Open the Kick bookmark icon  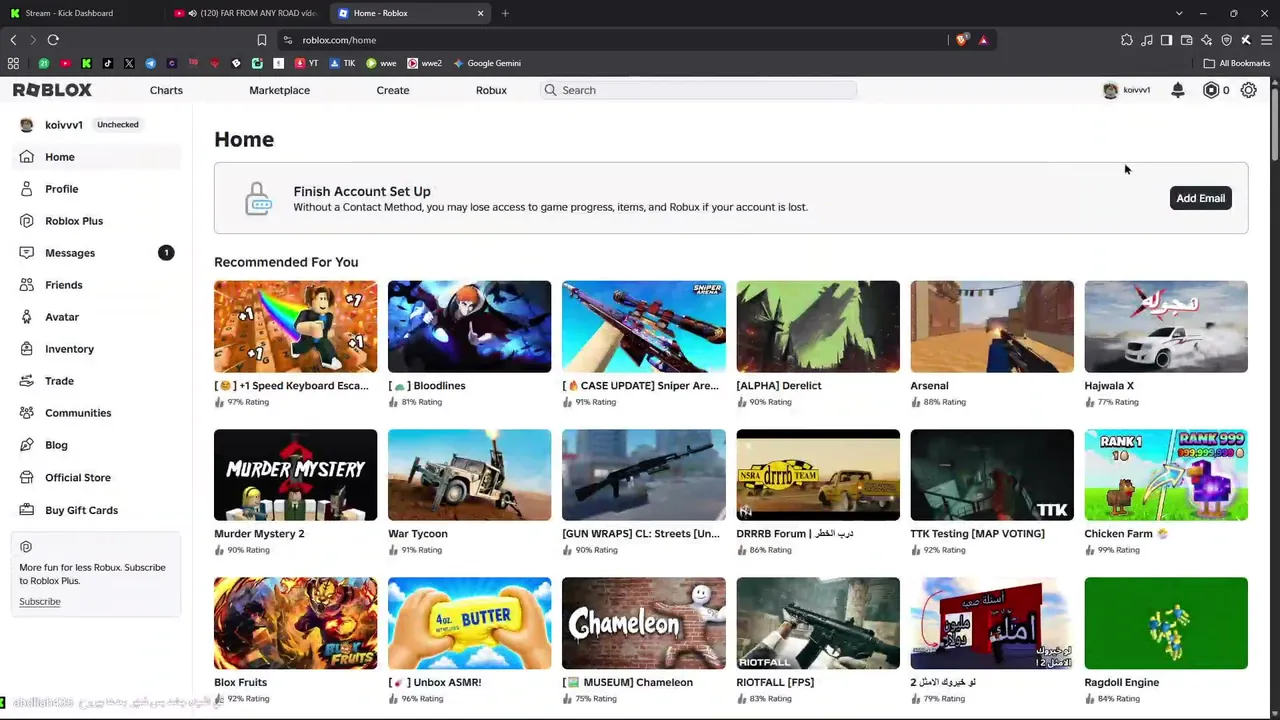86,63
